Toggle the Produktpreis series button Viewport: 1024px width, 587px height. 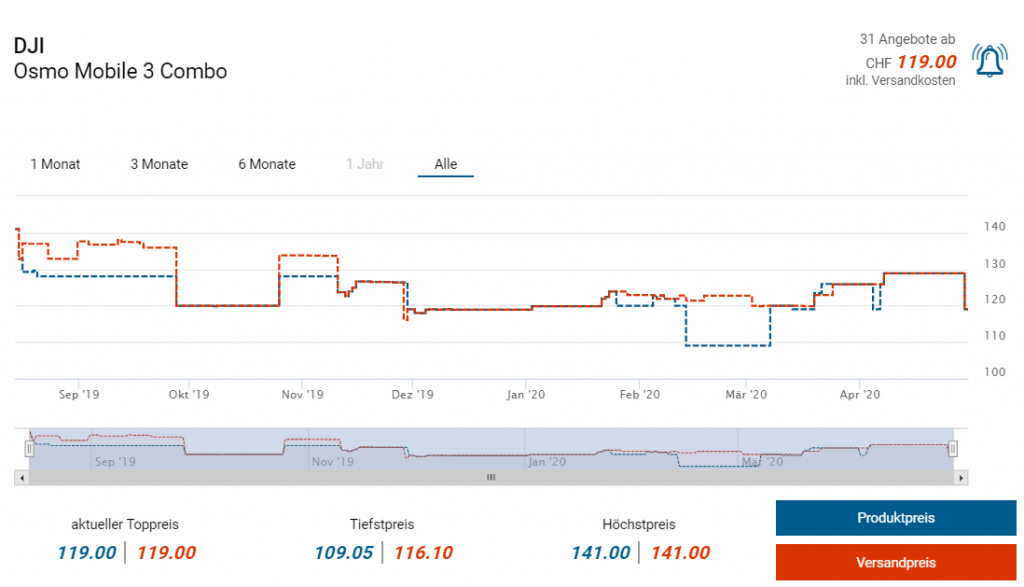(x=895, y=518)
